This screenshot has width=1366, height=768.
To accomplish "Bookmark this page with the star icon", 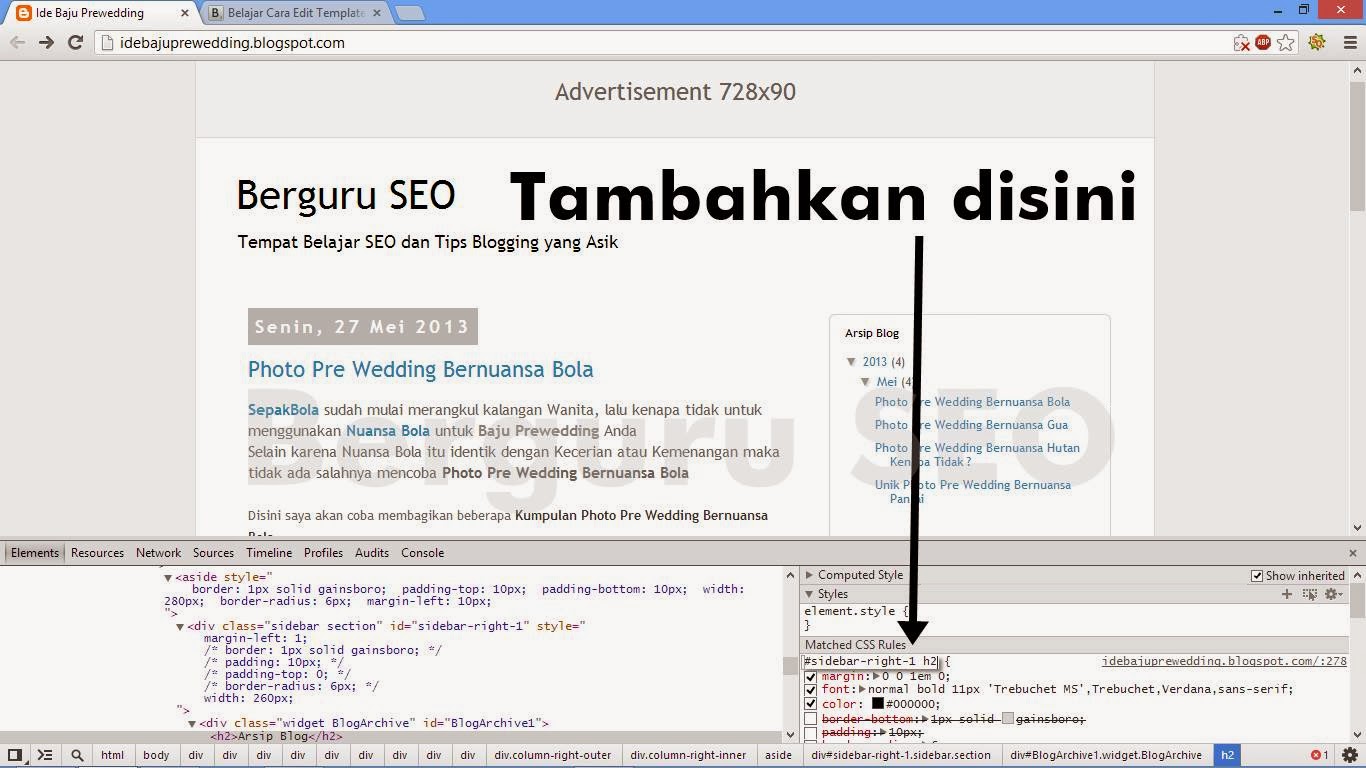I will 1286,43.
